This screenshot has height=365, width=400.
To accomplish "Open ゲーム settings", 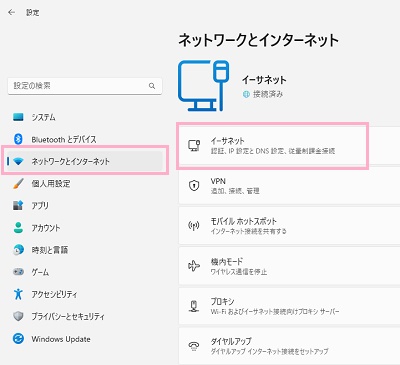I will click(85, 272).
